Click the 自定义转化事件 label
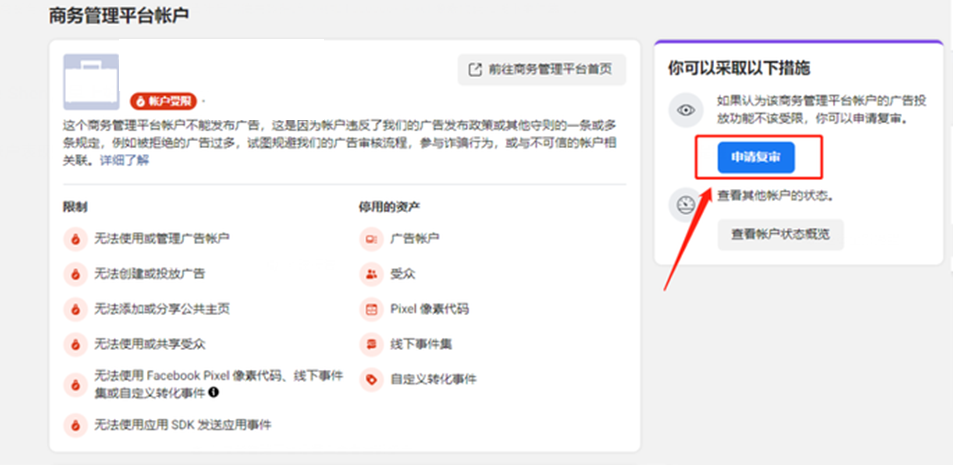 tap(433, 379)
